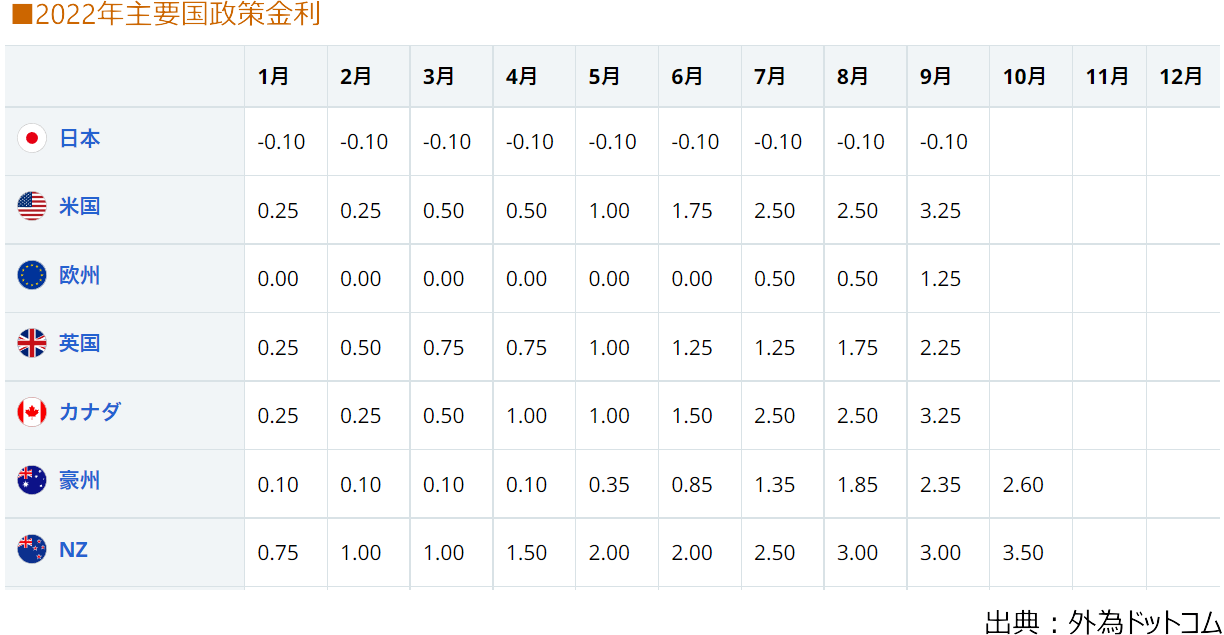Click the European Union flag icon

point(32,275)
